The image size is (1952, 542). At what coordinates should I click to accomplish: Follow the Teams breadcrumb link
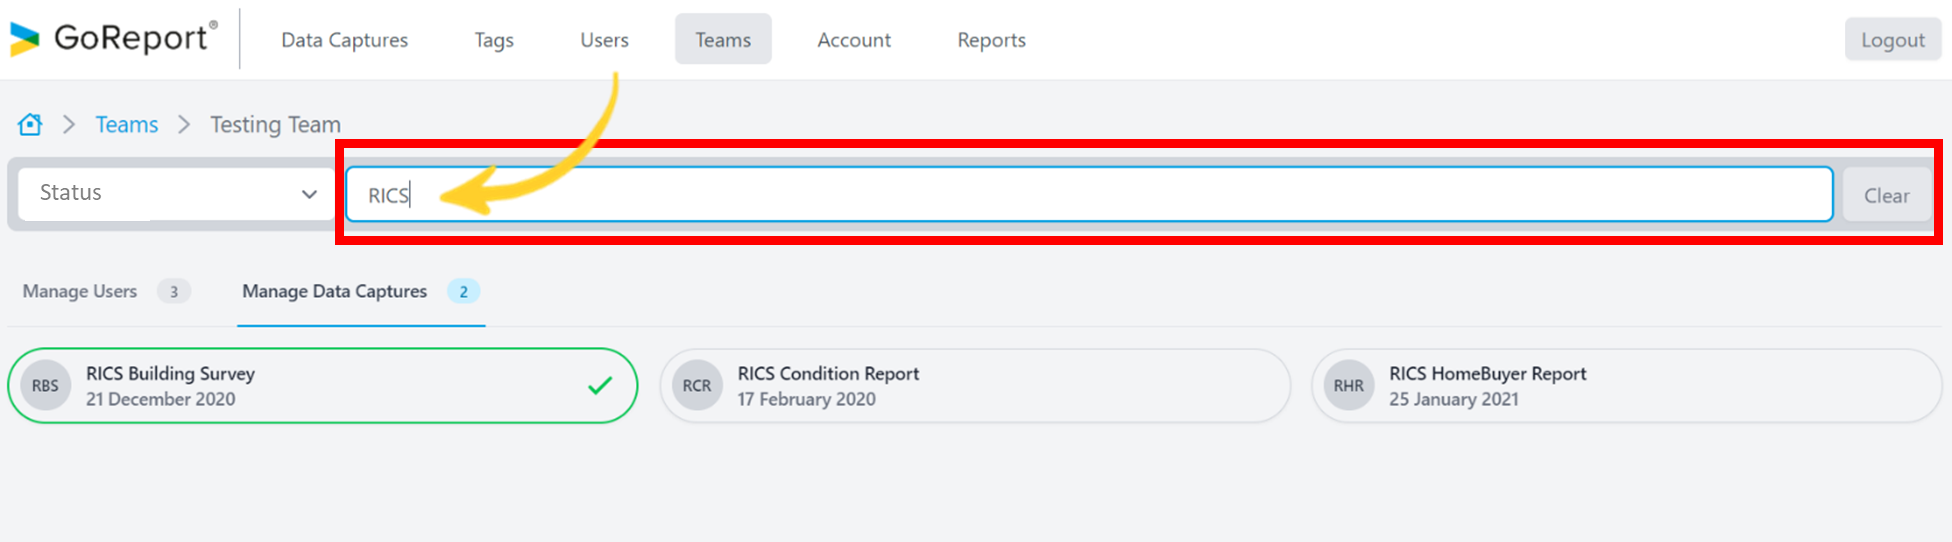(127, 124)
